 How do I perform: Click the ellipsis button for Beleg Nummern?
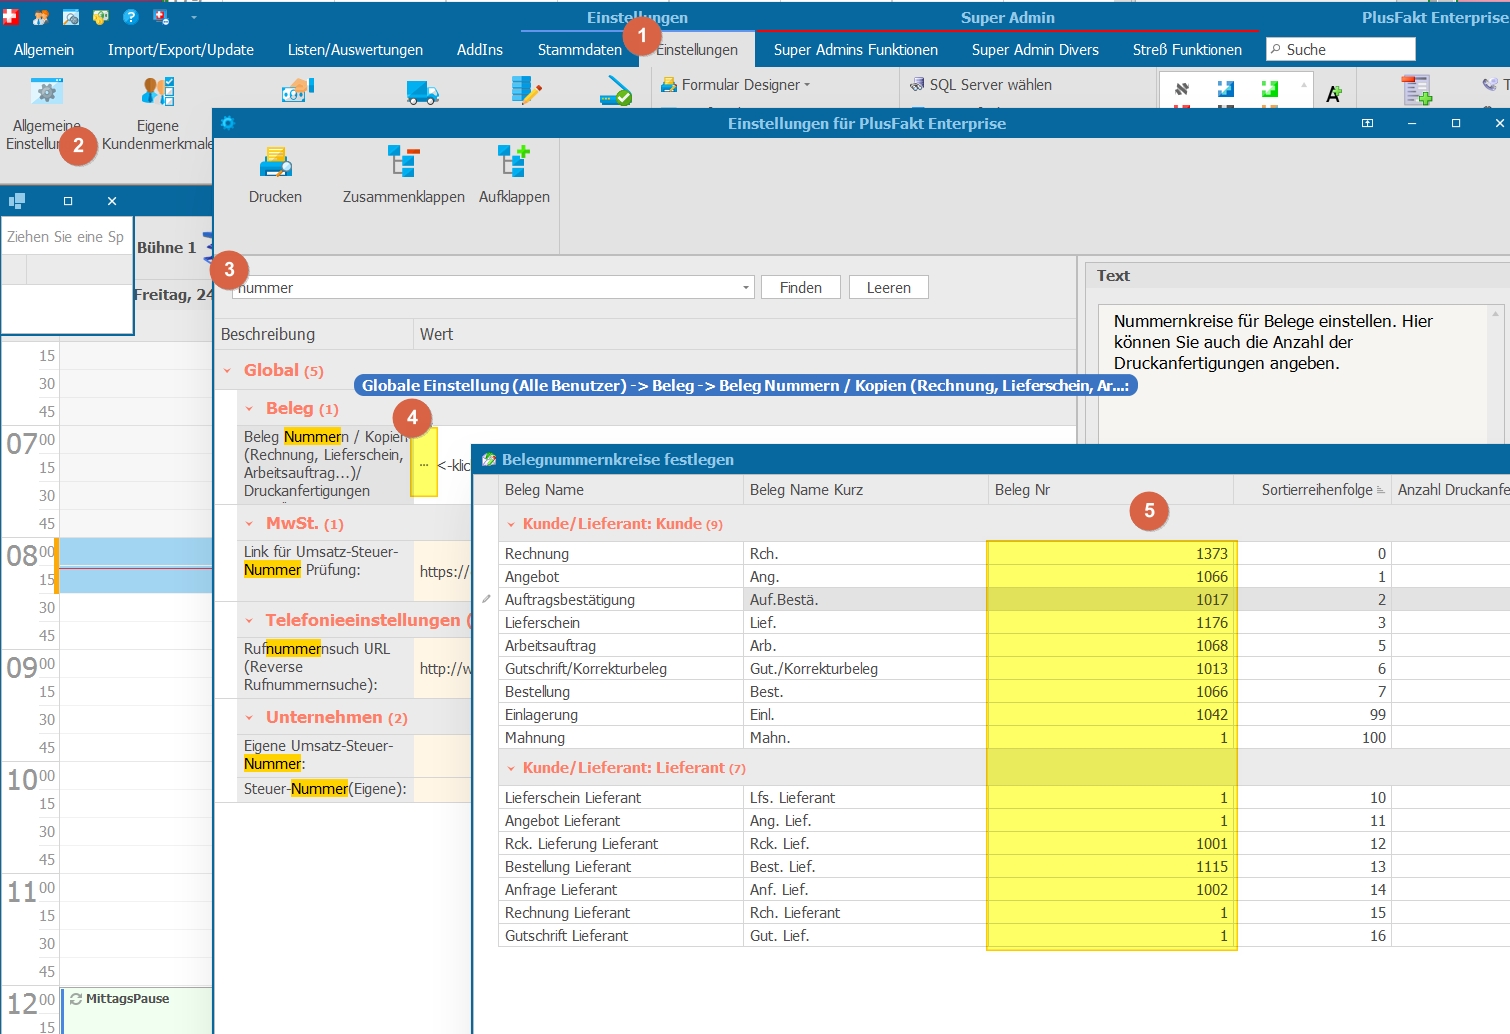click(424, 465)
